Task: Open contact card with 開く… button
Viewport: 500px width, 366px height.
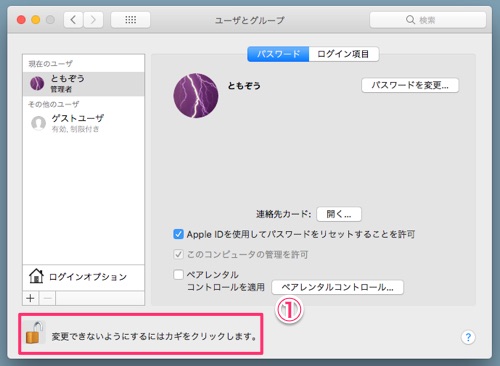Action: coord(339,214)
